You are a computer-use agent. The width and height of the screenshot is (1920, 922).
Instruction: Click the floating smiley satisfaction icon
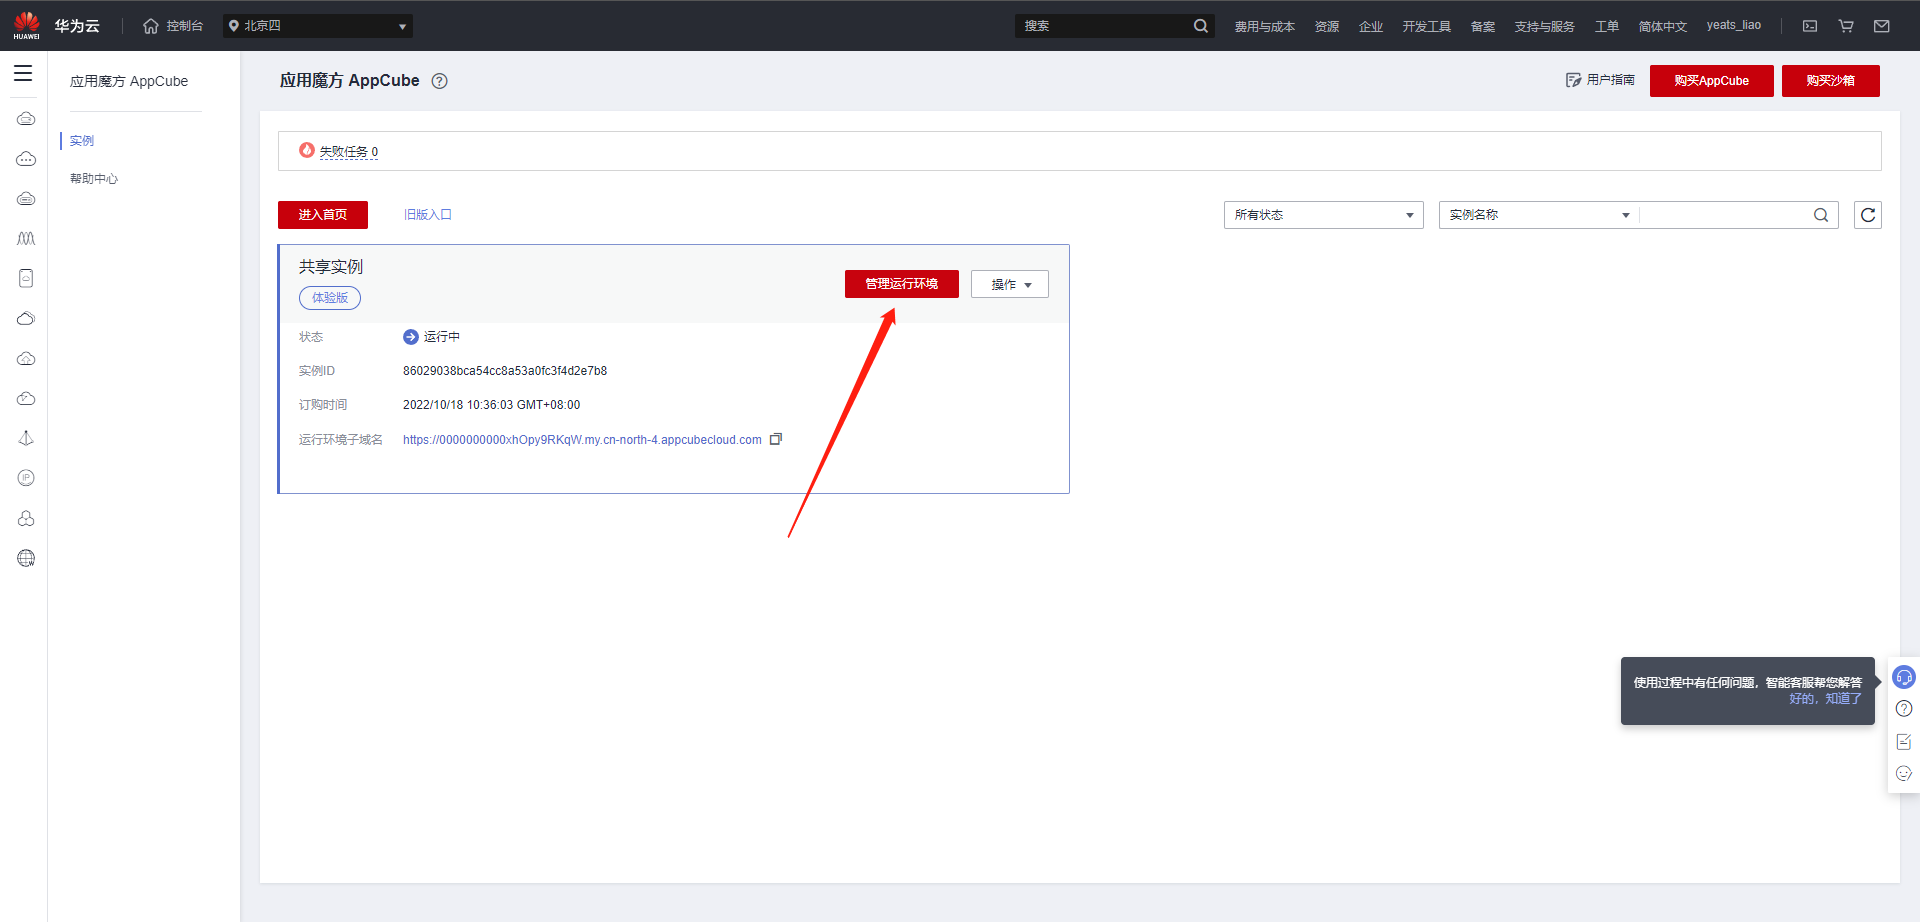(1904, 773)
